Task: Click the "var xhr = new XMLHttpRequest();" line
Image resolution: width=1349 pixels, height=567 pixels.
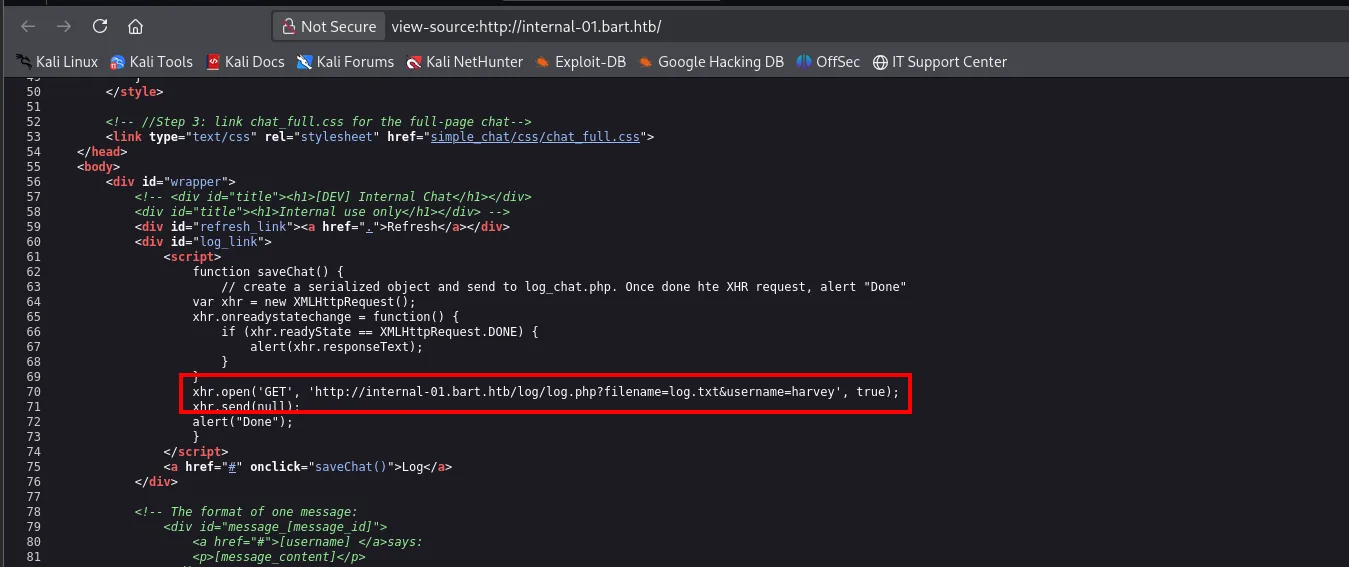Action: (x=304, y=301)
